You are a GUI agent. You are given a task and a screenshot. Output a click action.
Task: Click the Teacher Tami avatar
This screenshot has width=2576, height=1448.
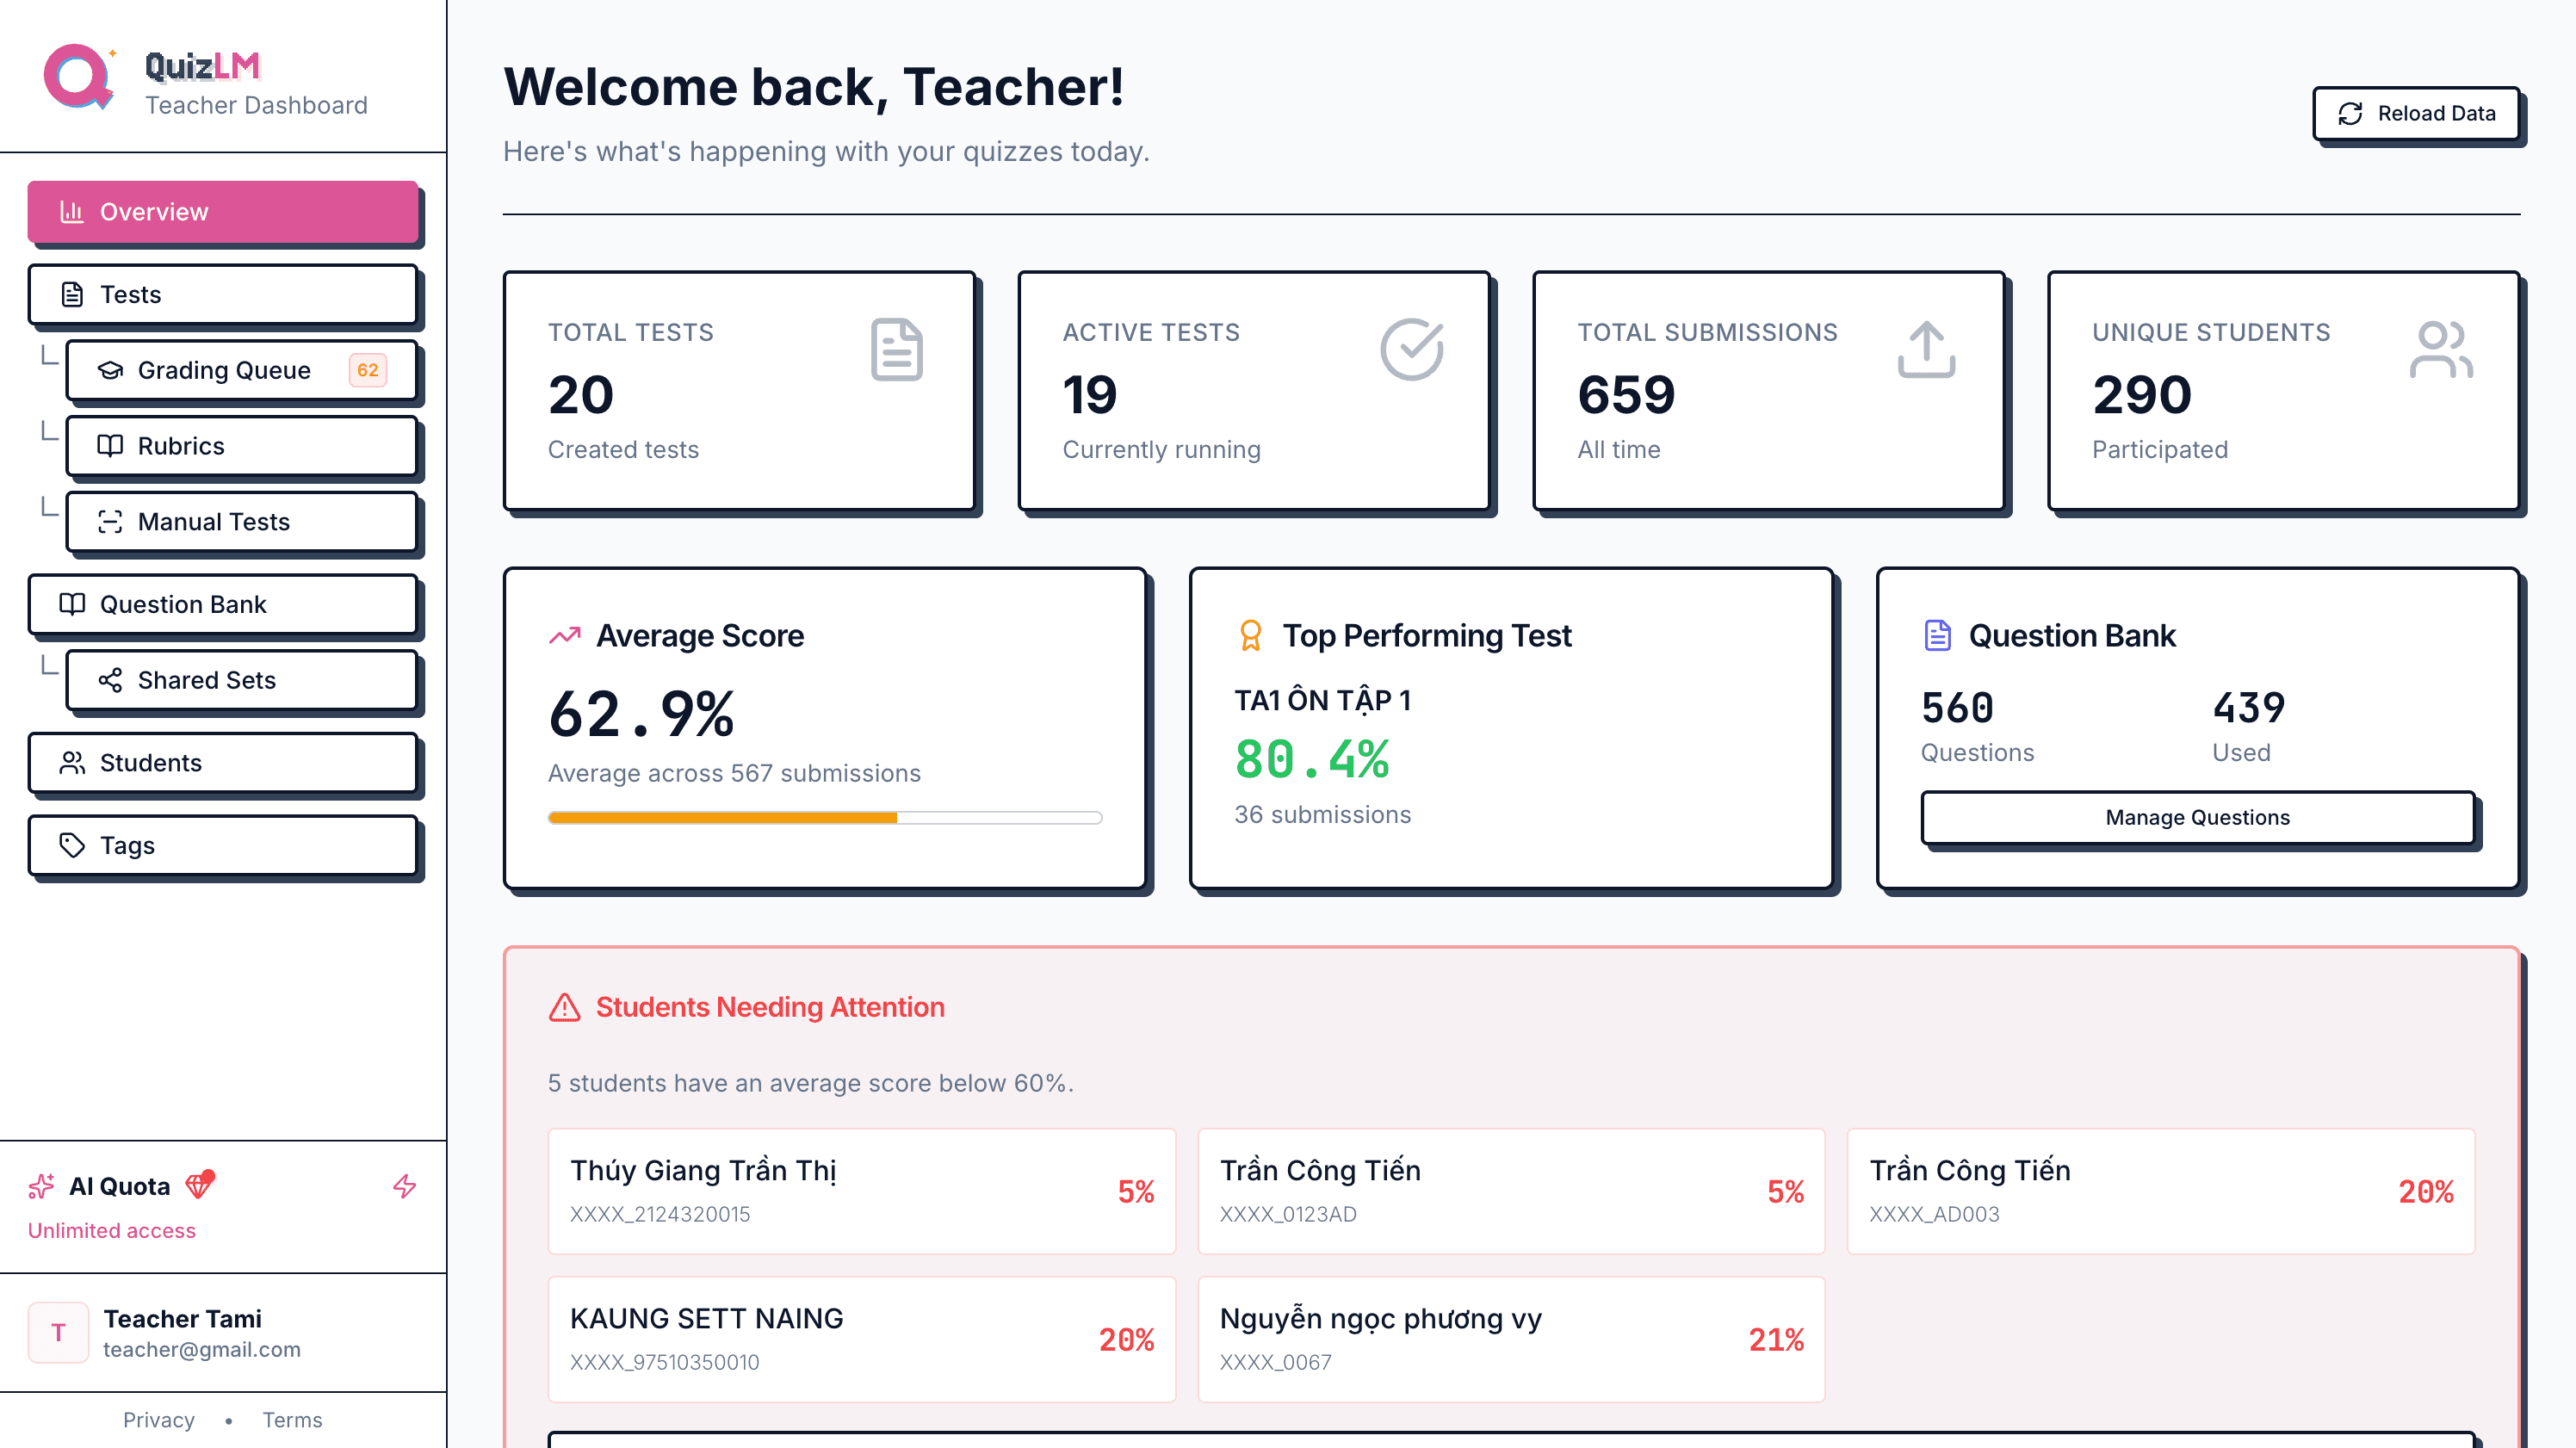coord(58,1332)
